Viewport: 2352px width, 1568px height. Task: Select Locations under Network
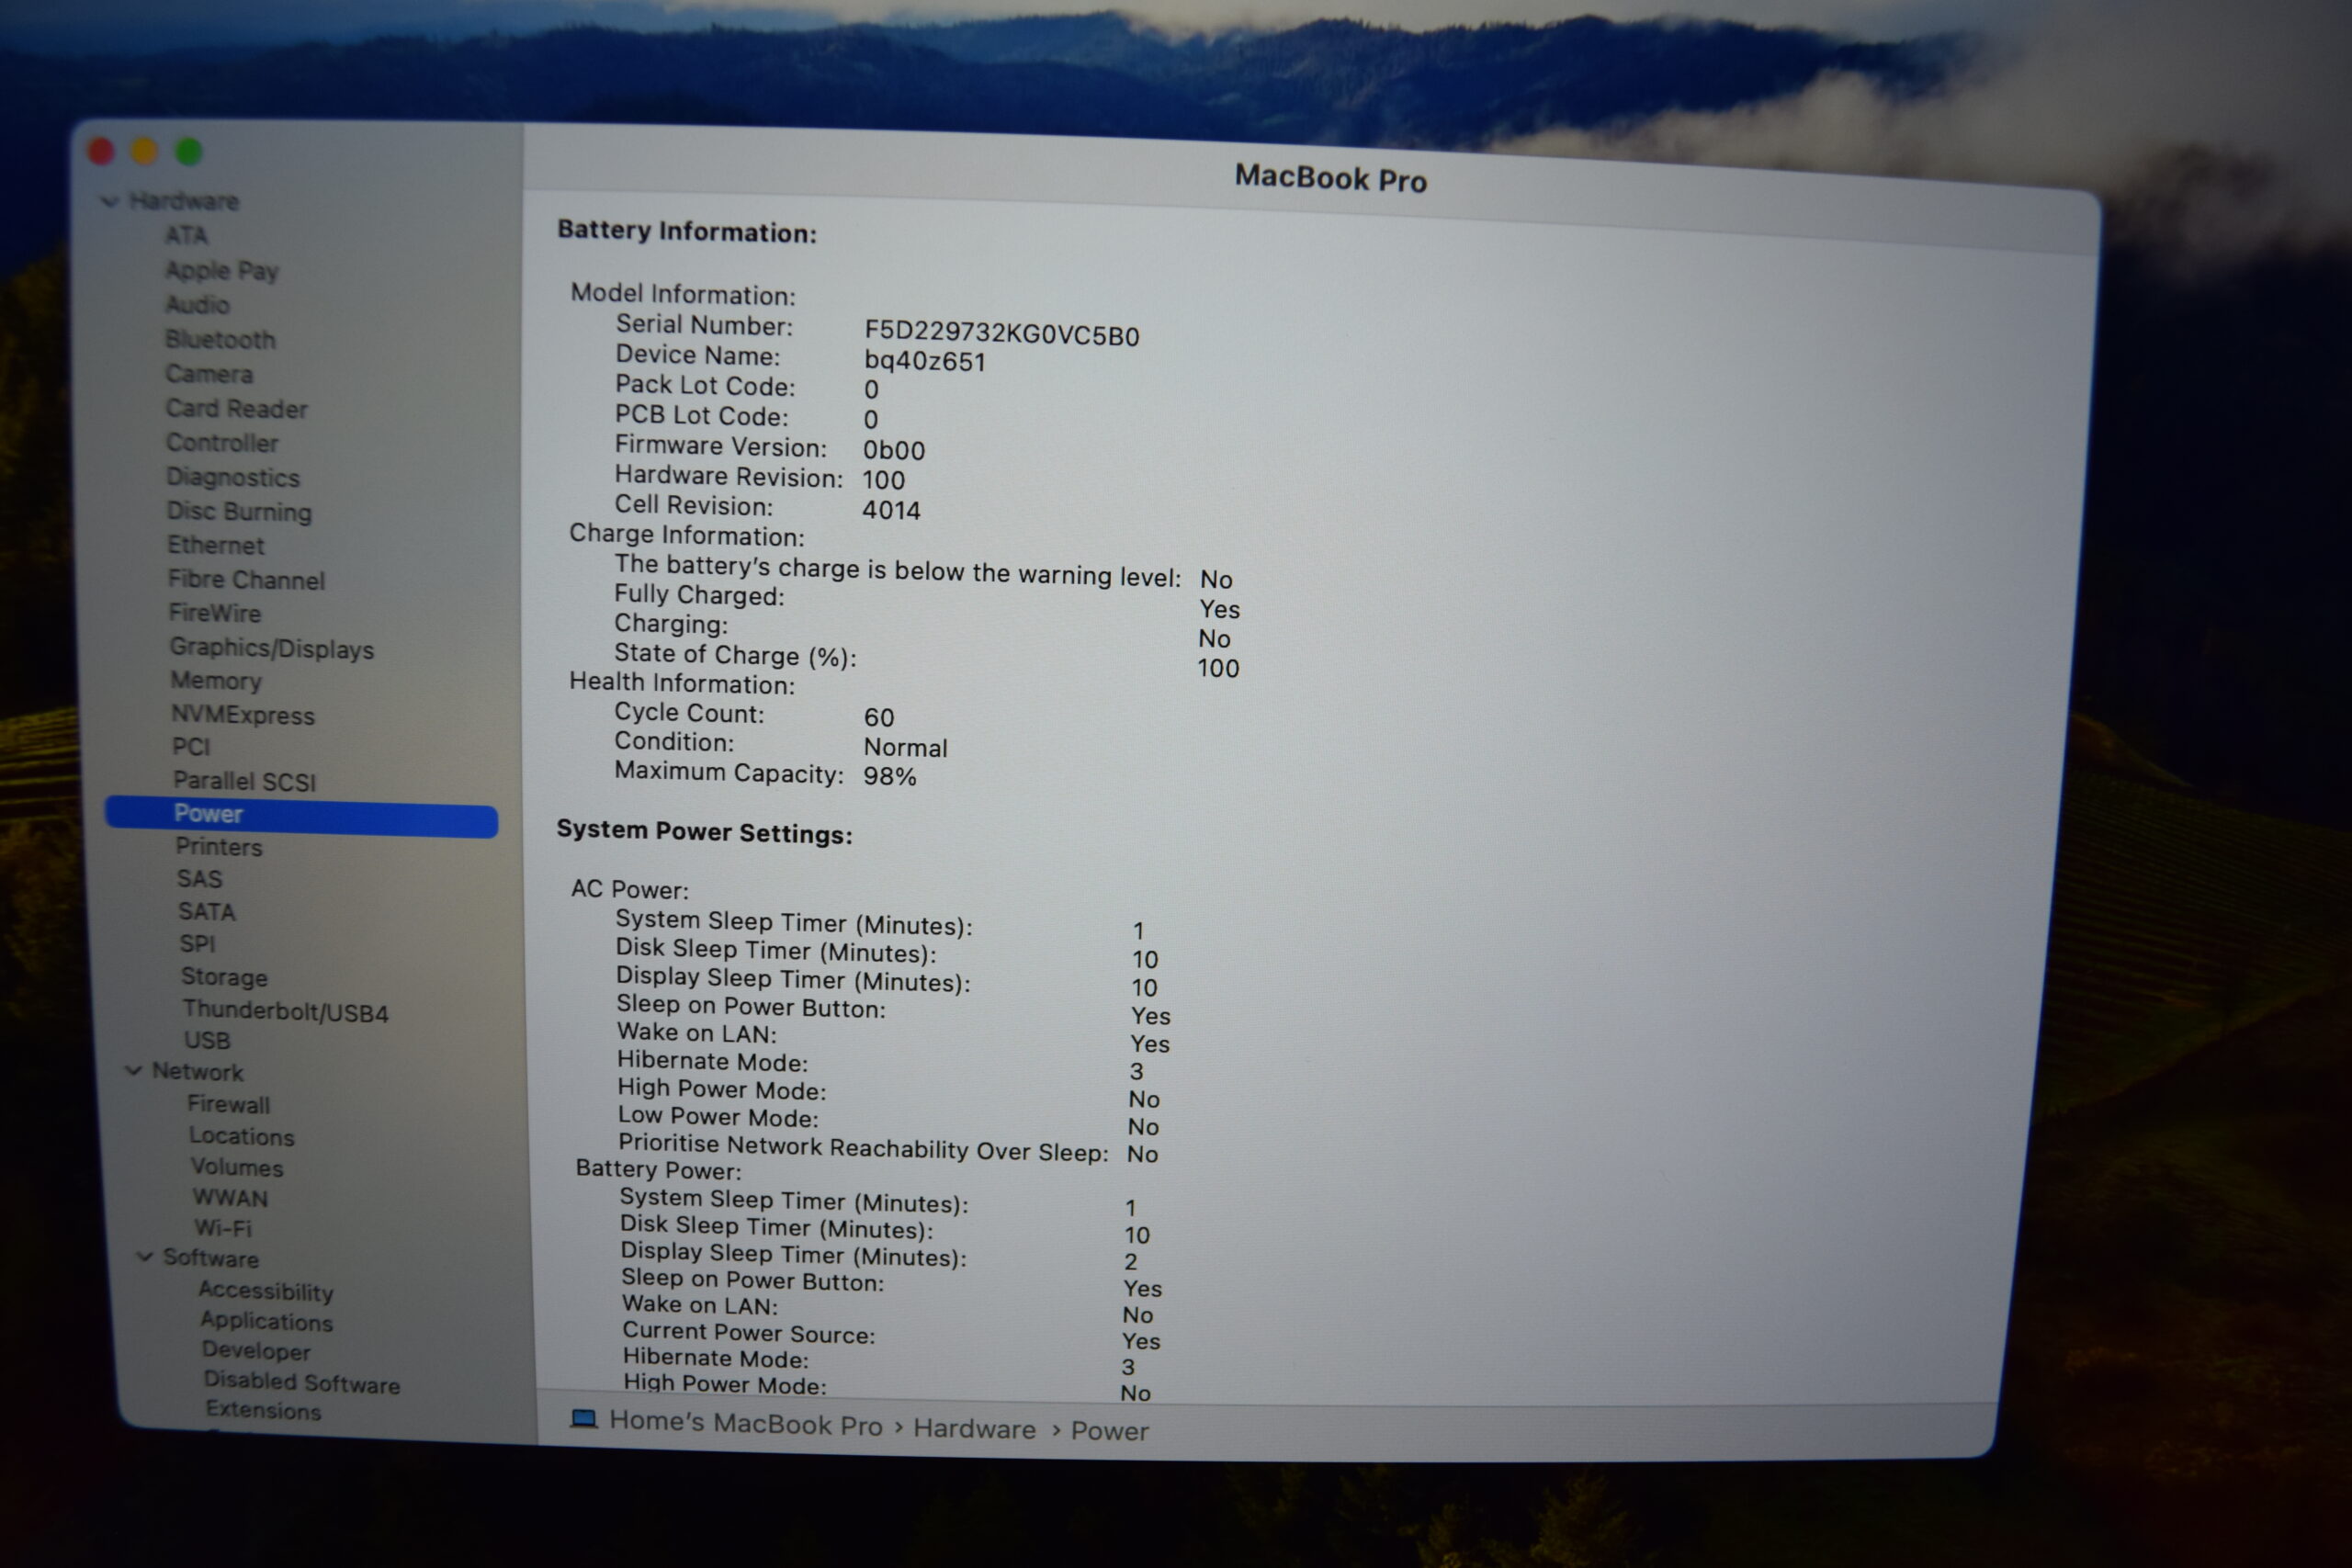[x=242, y=1136]
